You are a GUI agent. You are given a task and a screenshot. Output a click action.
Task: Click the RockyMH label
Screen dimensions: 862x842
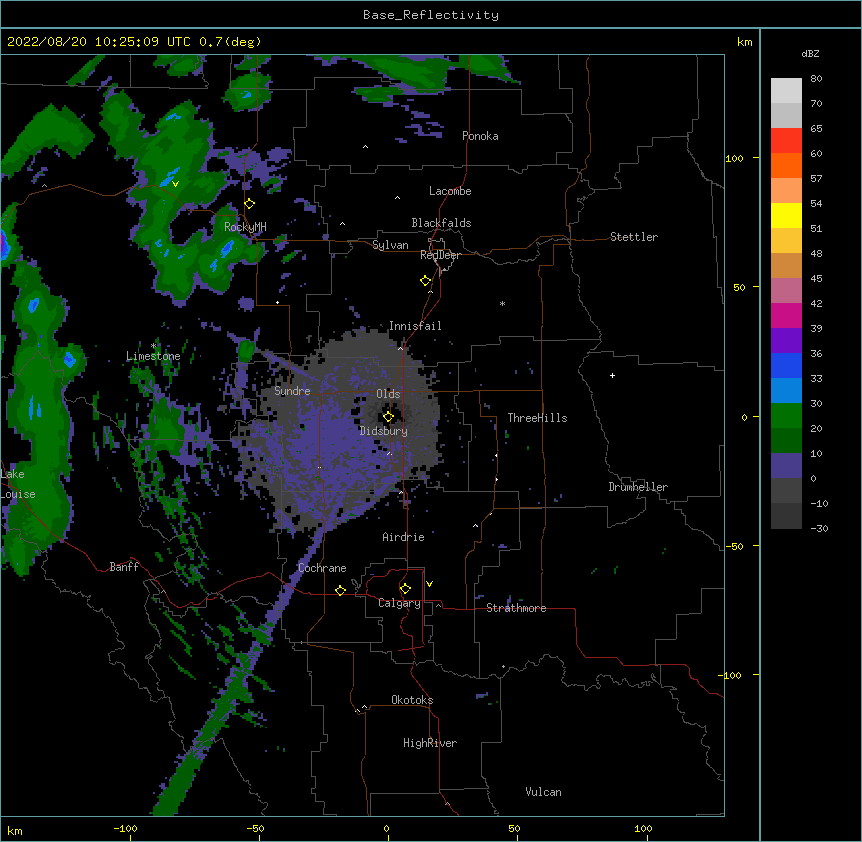coord(245,226)
